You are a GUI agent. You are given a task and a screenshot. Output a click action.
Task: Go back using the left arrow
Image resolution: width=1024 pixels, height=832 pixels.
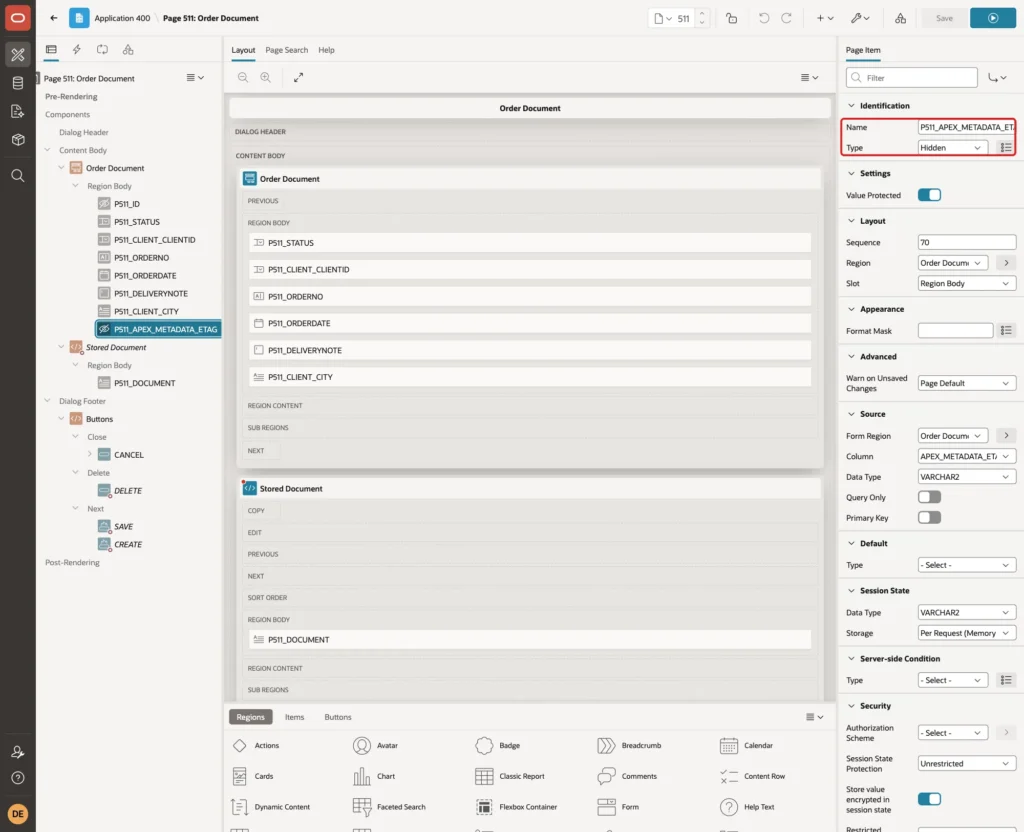pyautogui.click(x=54, y=18)
